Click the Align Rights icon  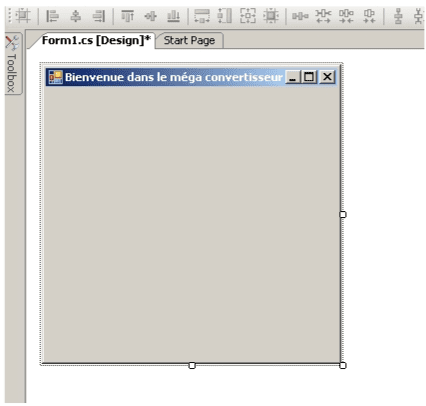(99, 16)
